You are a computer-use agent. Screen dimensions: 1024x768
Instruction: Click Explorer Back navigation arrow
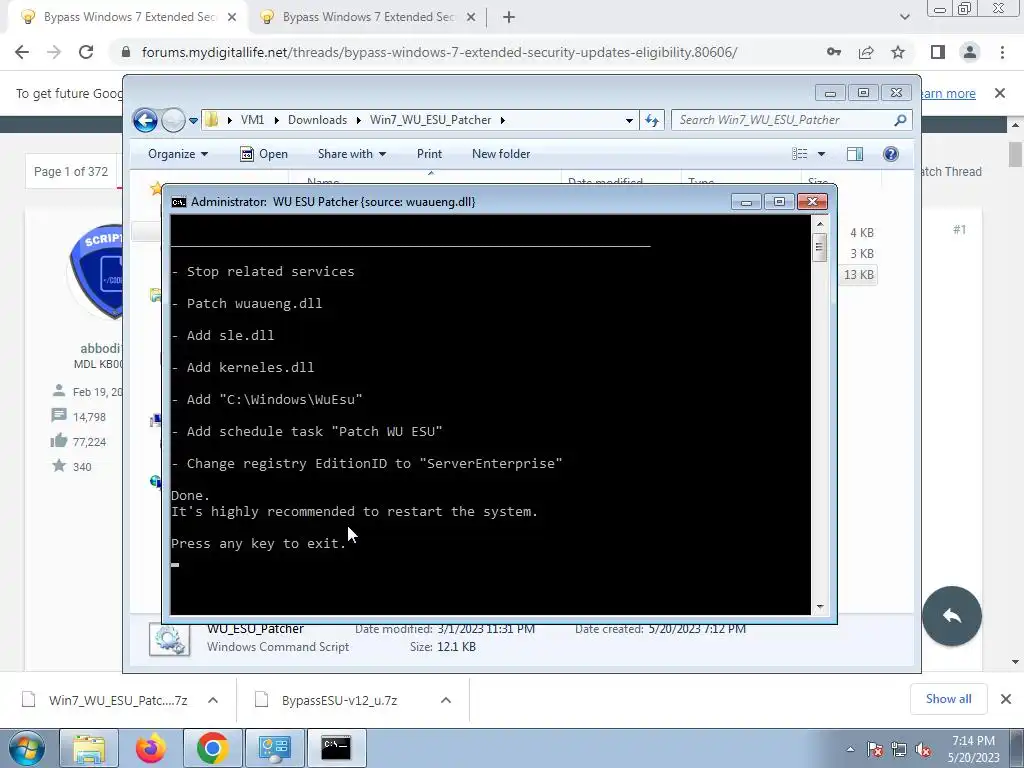coord(145,120)
